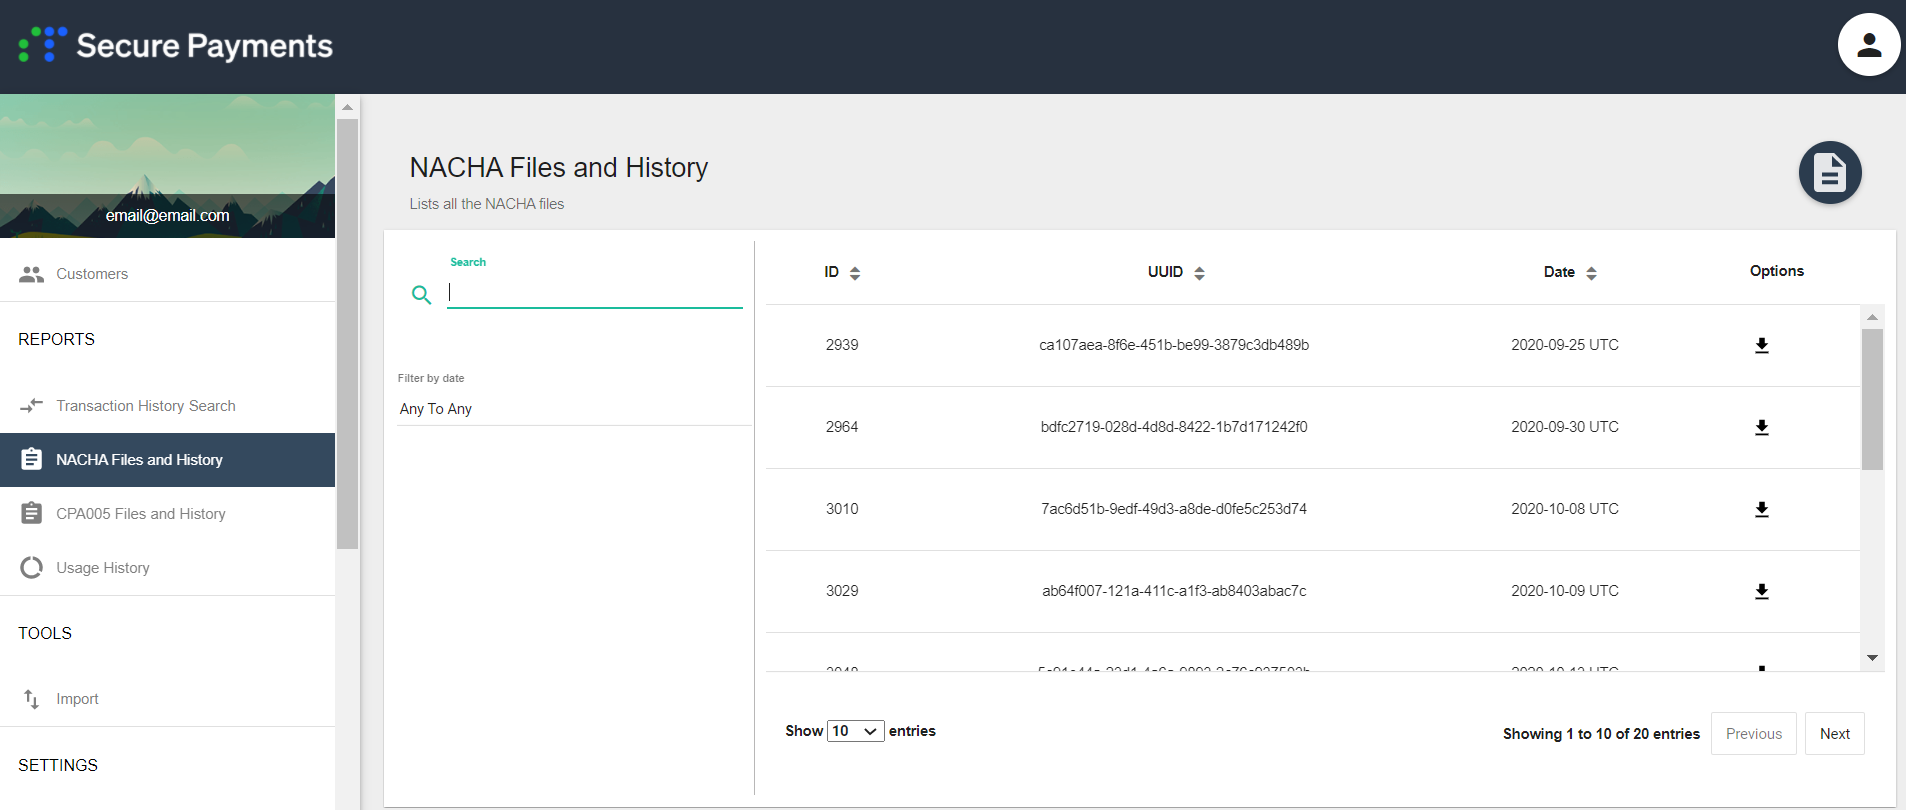Click the 'NACHA Files and History' page title

point(559,167)
